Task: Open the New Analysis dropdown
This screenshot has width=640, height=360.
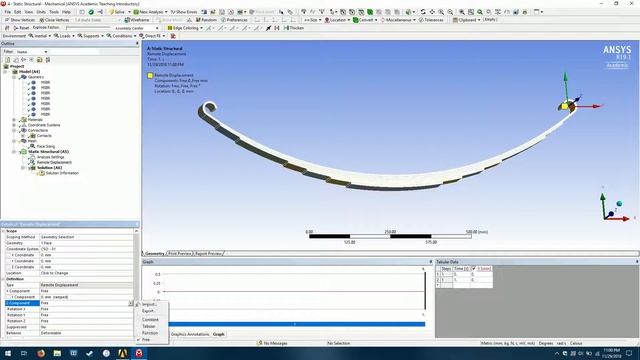Action: click(151, 12)
